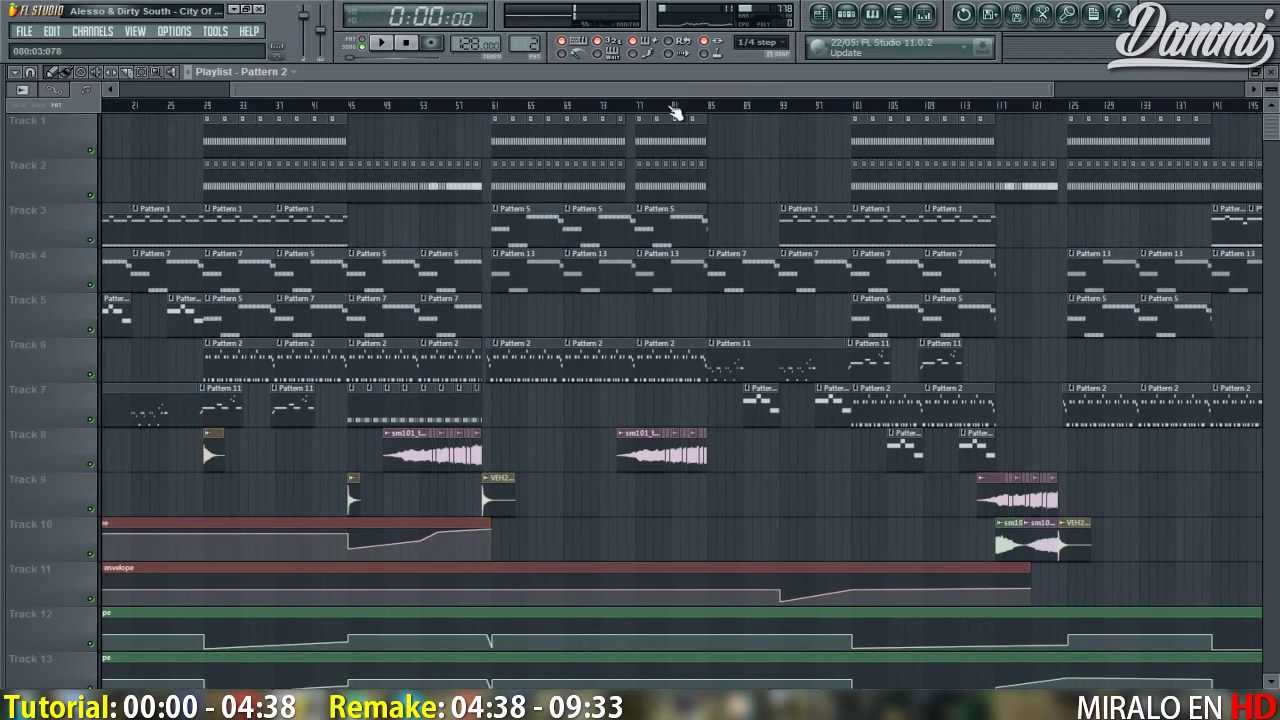Click the download icon in news panel

[983, 47]
